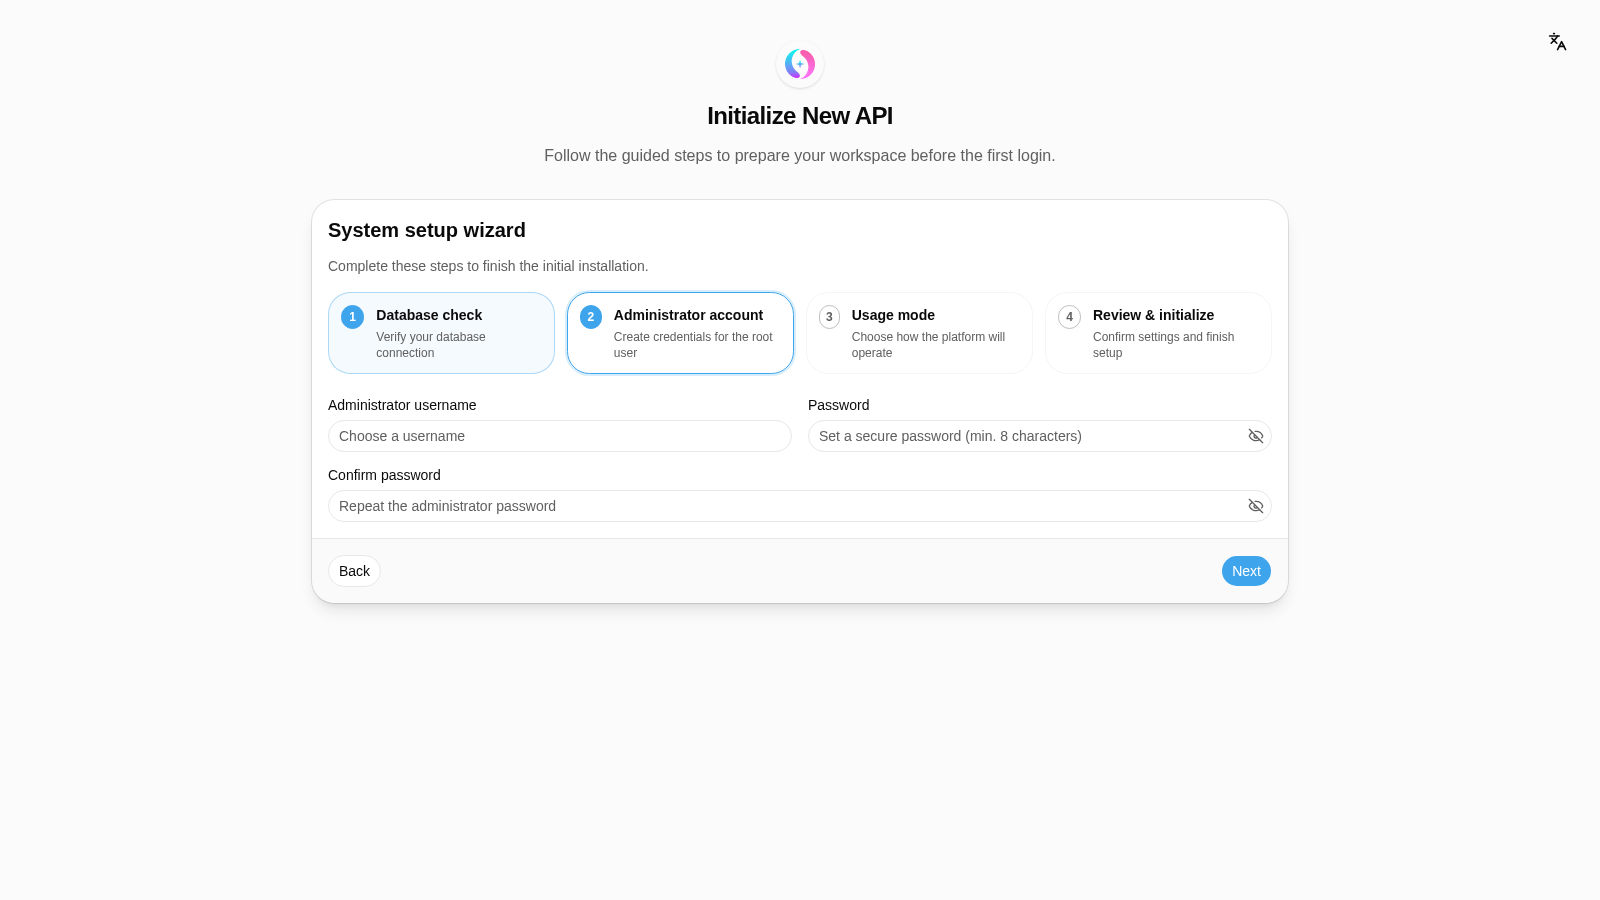Click the New API logo at top

click(x=800, y=64)
